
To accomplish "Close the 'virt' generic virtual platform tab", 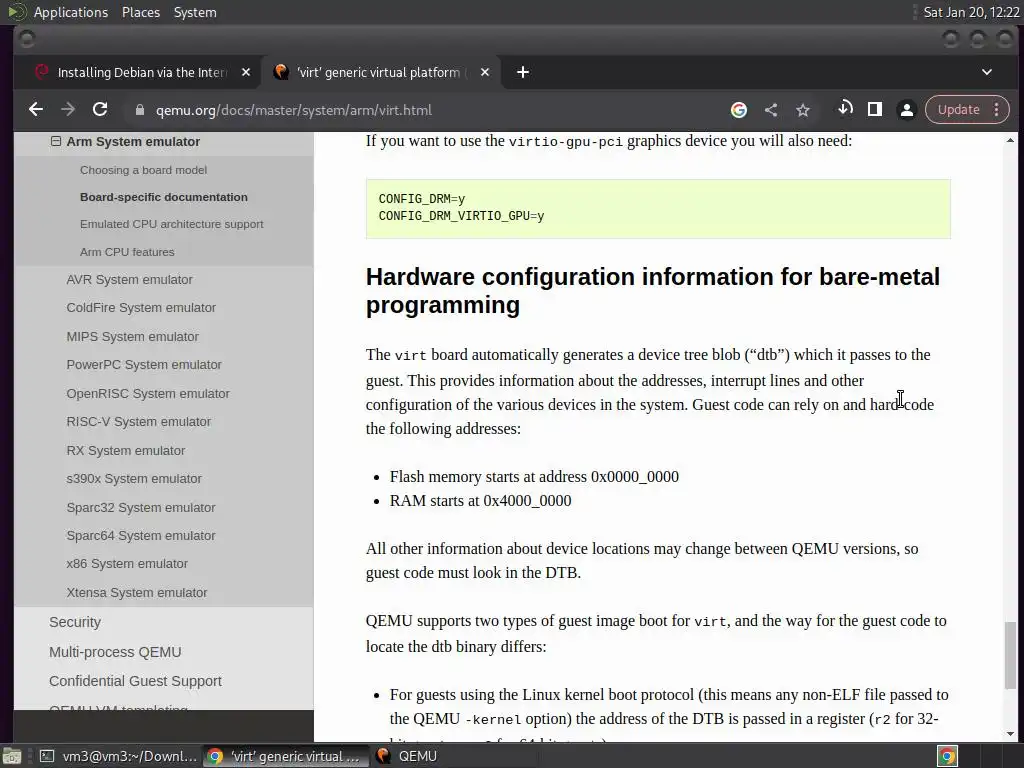I will click(485, 72).
